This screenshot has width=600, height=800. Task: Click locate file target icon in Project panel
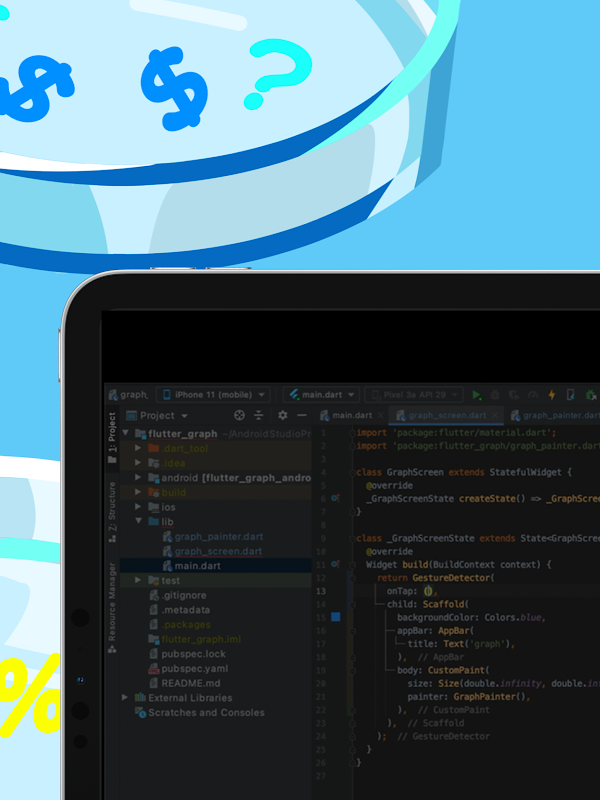point(239,415)
